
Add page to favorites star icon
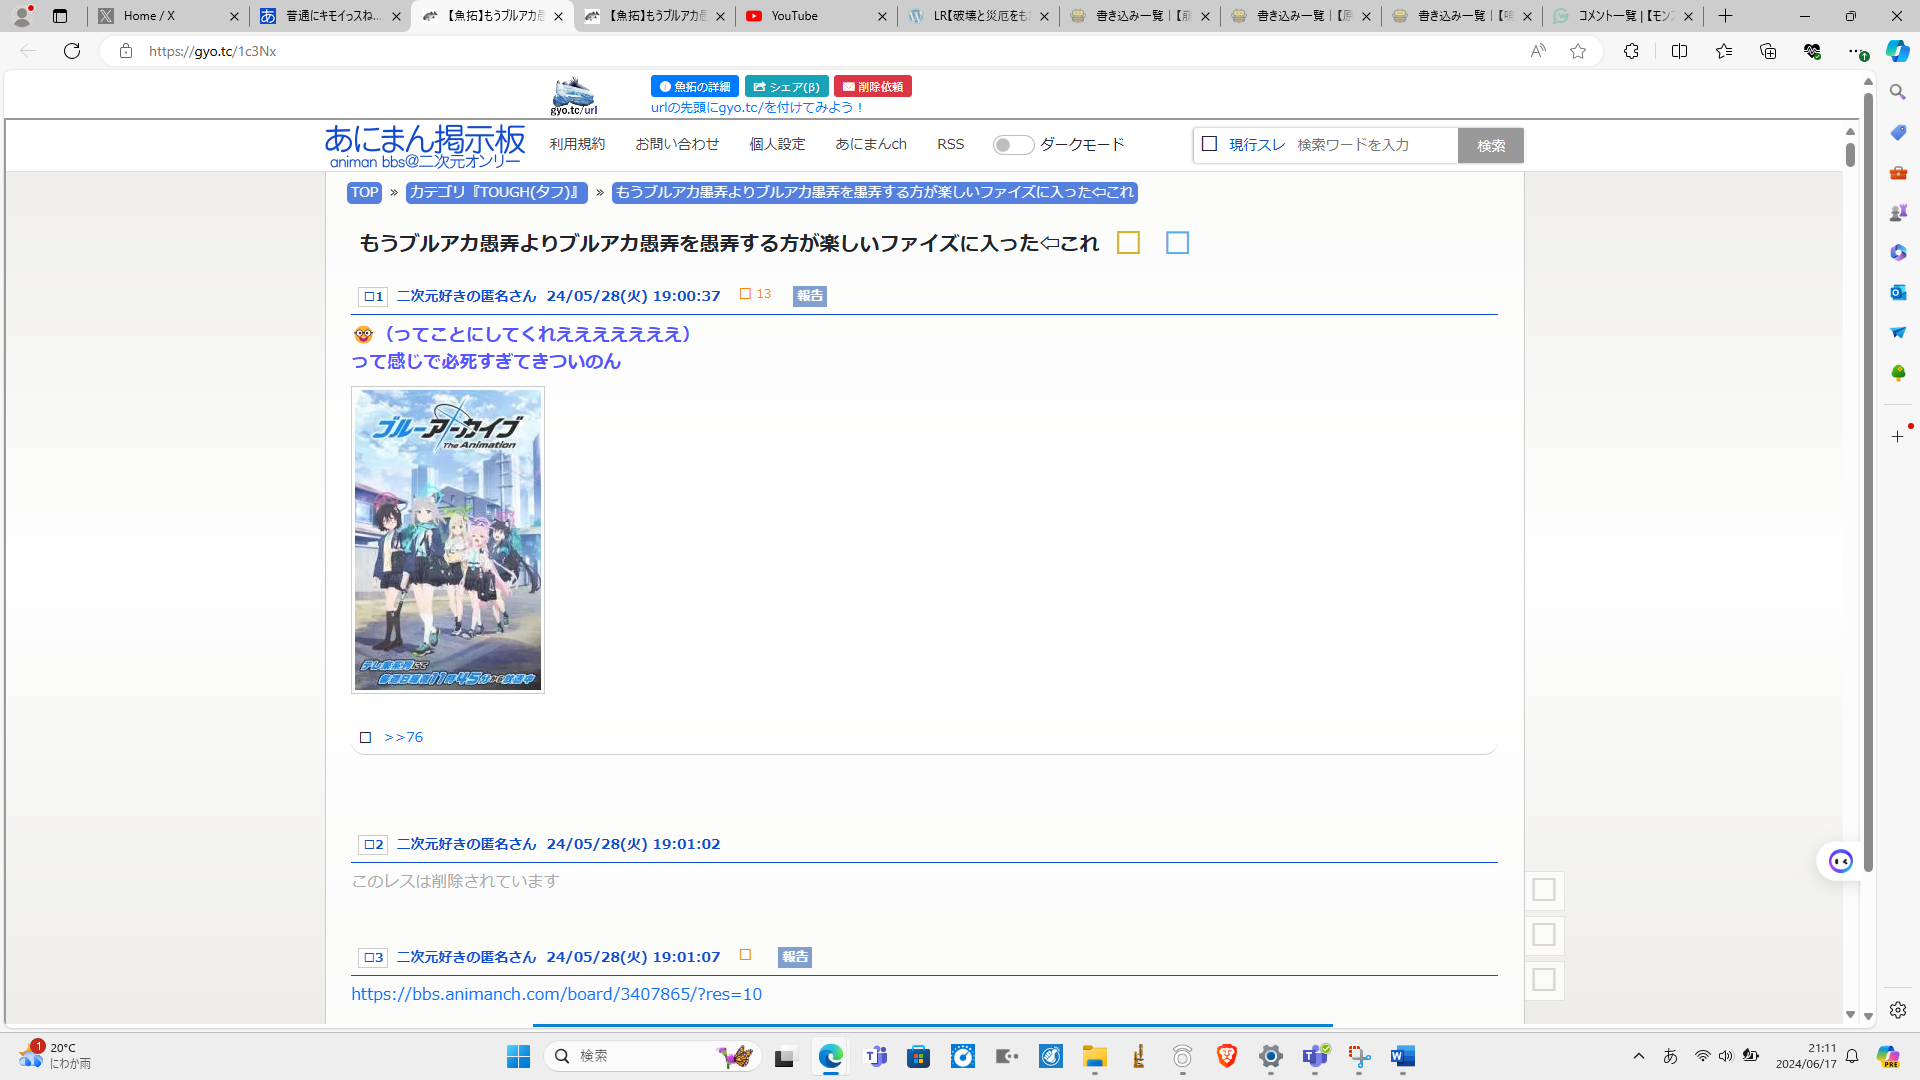[1578, 51]
